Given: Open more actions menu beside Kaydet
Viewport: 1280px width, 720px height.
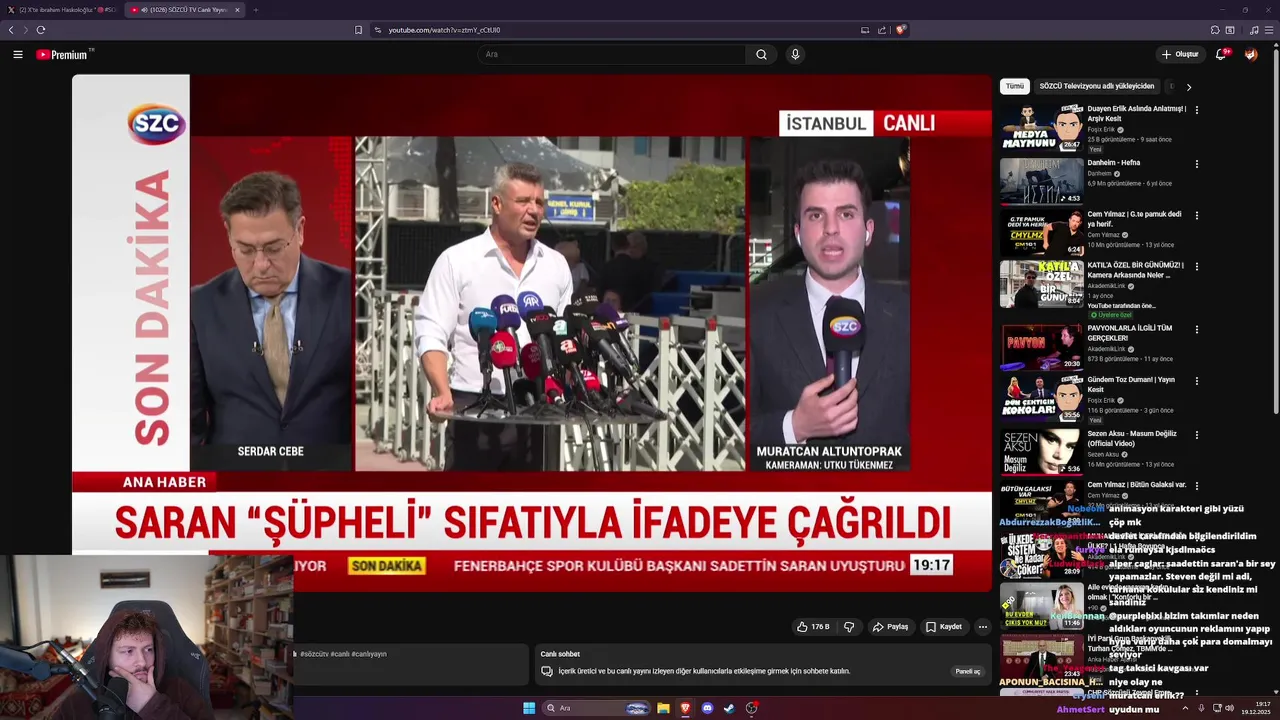Looking at the screenshot, I should click(982, 627).
